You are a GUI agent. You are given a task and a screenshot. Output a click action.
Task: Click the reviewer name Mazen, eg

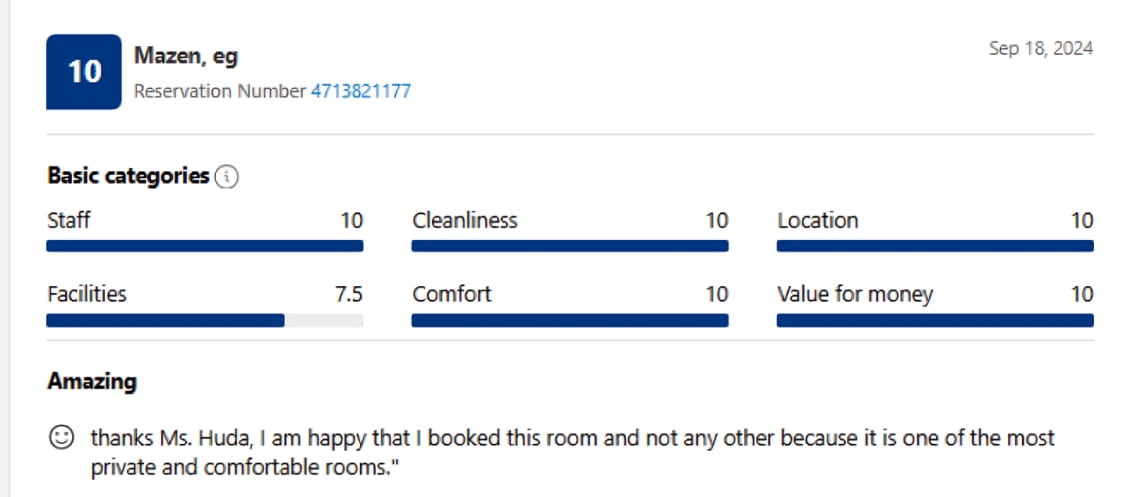pos(186,56)
